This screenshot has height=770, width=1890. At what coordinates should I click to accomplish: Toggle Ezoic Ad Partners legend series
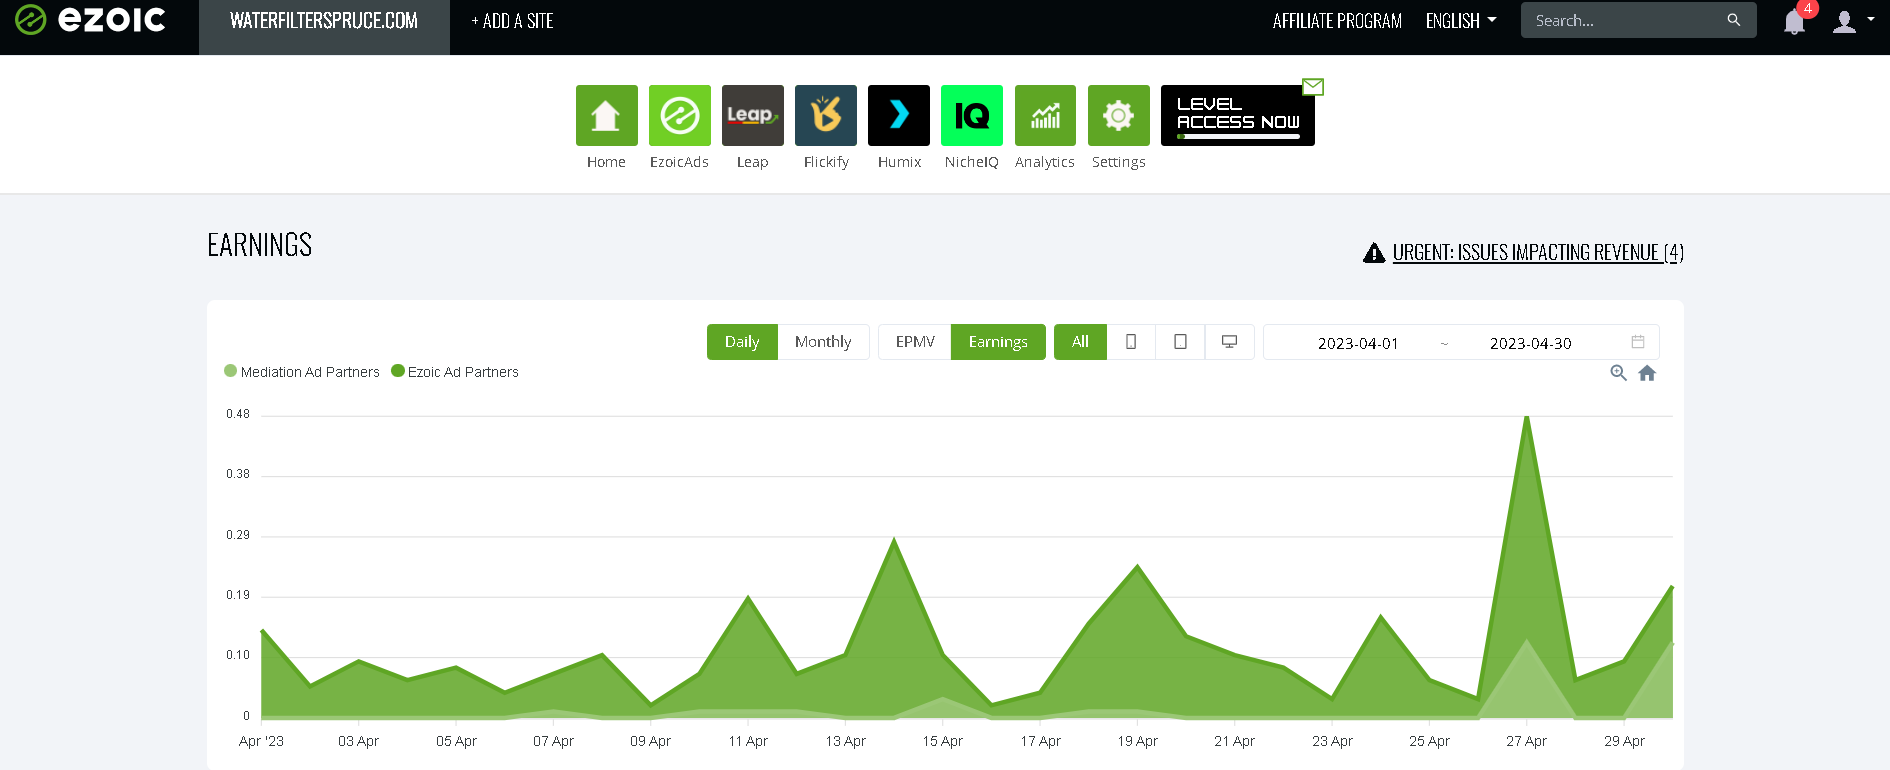tap(455, 372)
